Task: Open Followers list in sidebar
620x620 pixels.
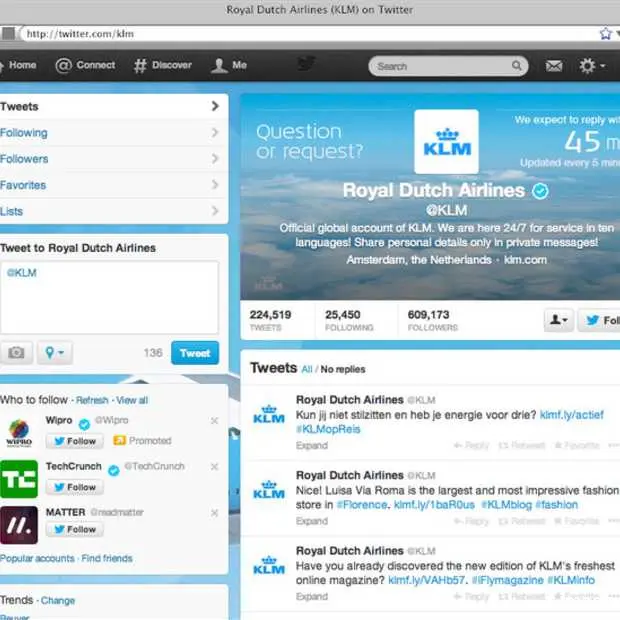Action: 114,159
